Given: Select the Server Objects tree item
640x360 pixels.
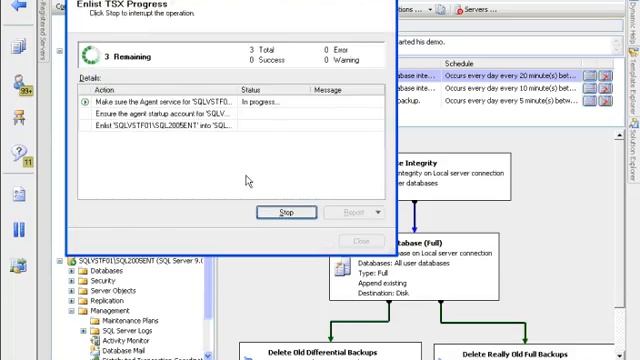Looking at the screenshot, I should (113, 291).
